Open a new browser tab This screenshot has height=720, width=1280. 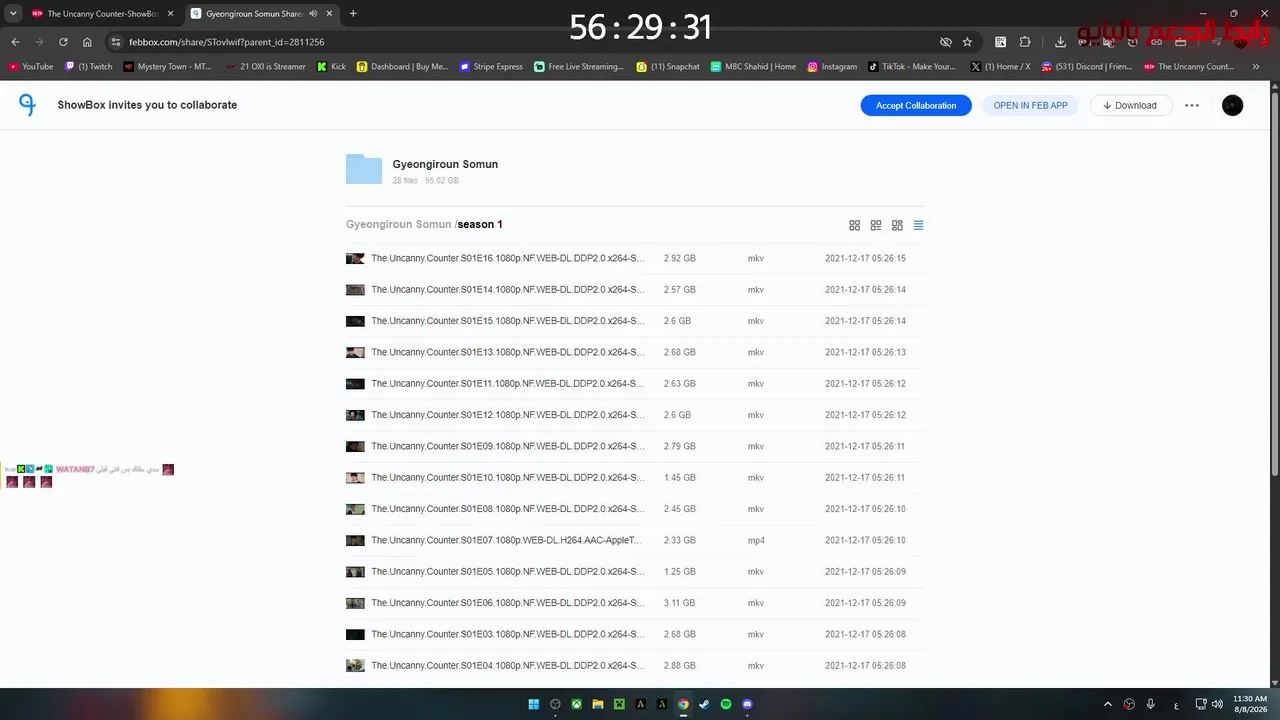click(x=353, y=14)
